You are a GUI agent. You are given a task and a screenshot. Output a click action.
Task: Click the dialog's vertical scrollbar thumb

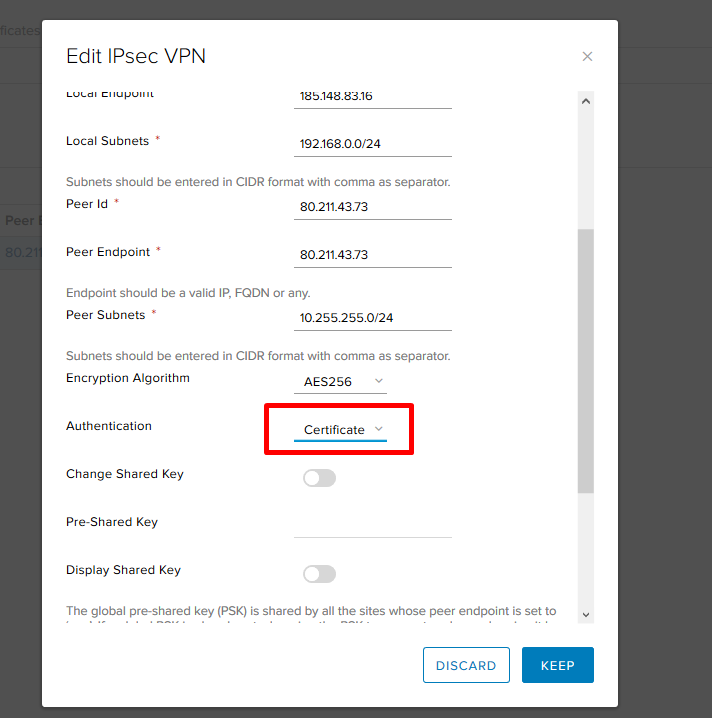[x=586, y=361]
